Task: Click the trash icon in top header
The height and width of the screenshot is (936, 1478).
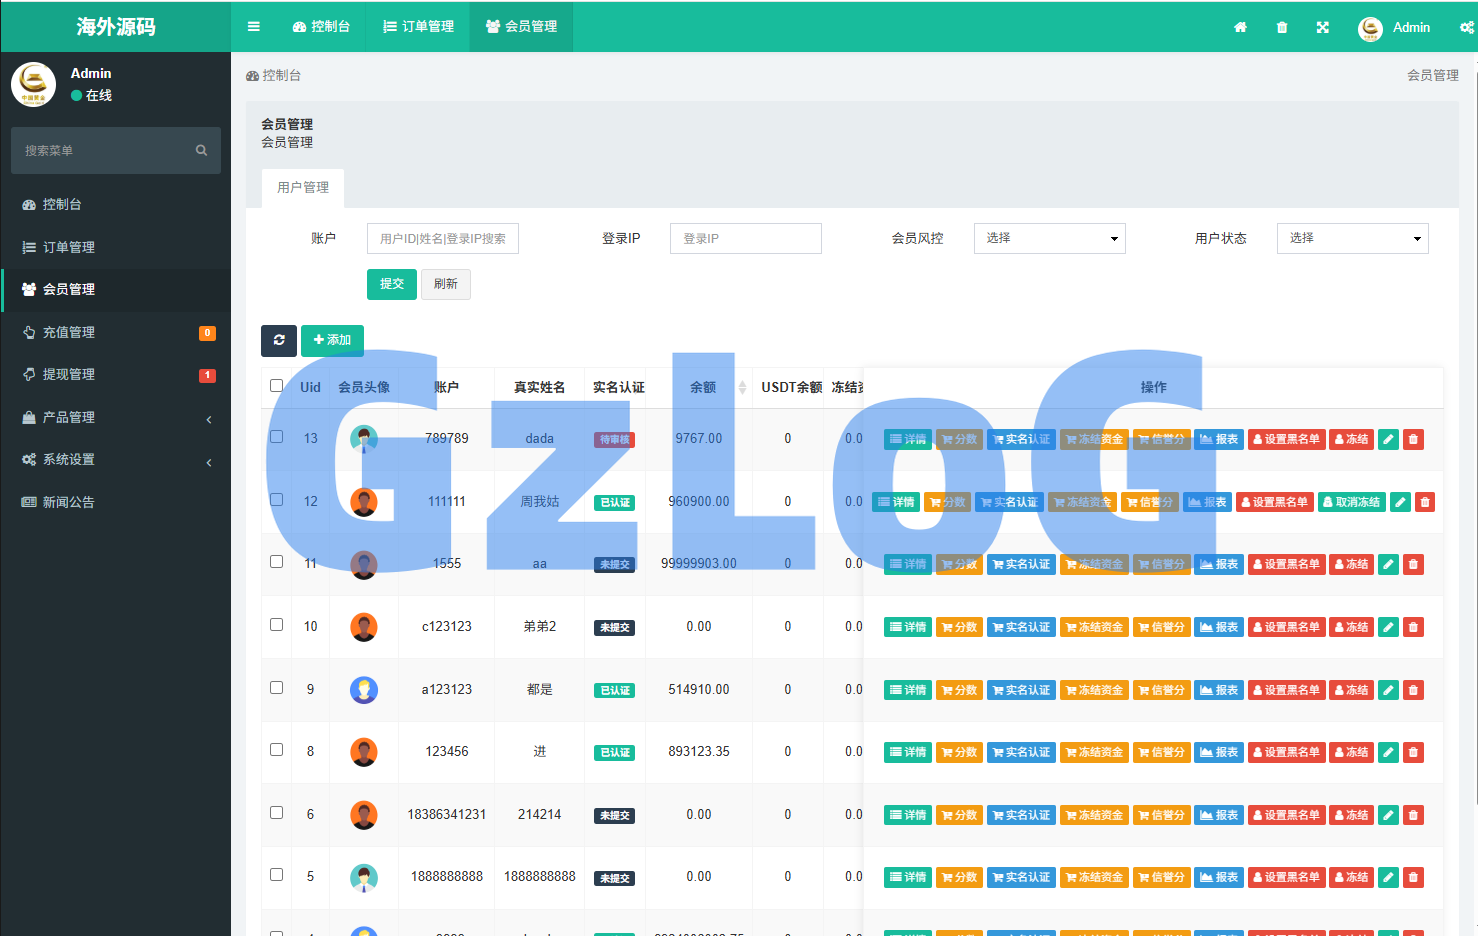Action: (x=1282, y=27)
